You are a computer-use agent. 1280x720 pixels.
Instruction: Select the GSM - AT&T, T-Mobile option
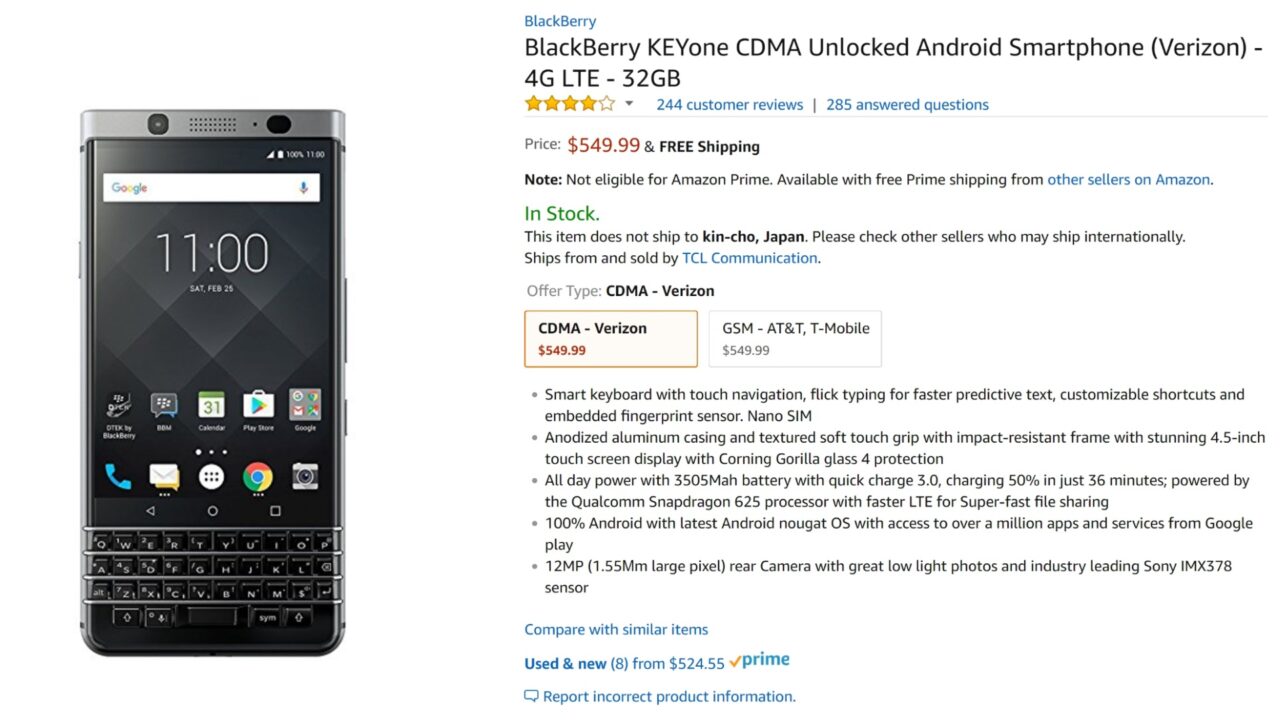795,338
